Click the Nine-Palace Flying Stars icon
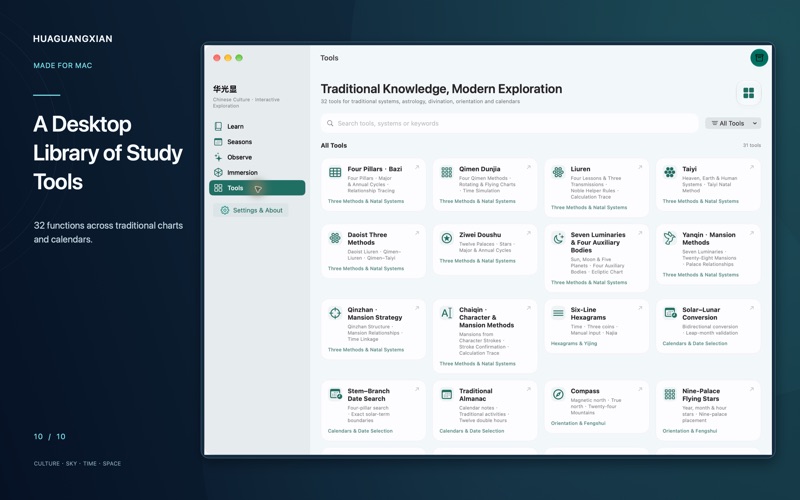800x500 pixels. coord(669,394)
